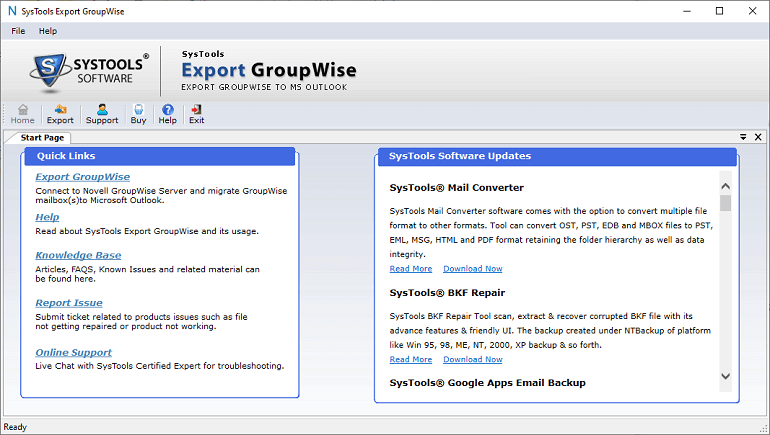This screenshot has height=435, width=770.
Task: Click the SysTools Software shield logo
Action: coord(49,72)
